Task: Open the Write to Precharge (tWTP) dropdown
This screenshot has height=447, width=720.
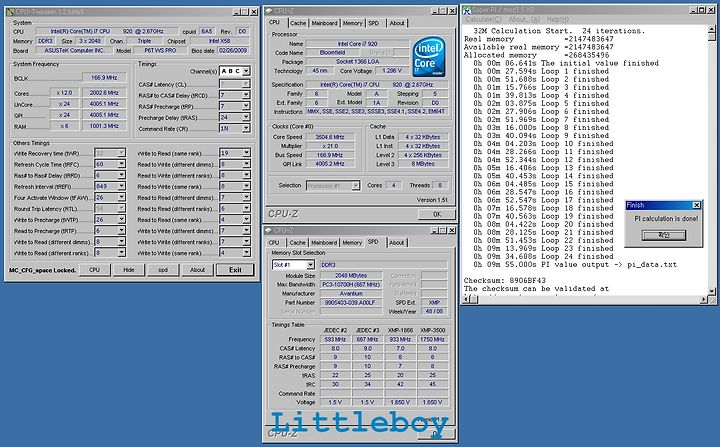Action: (121, 220)
